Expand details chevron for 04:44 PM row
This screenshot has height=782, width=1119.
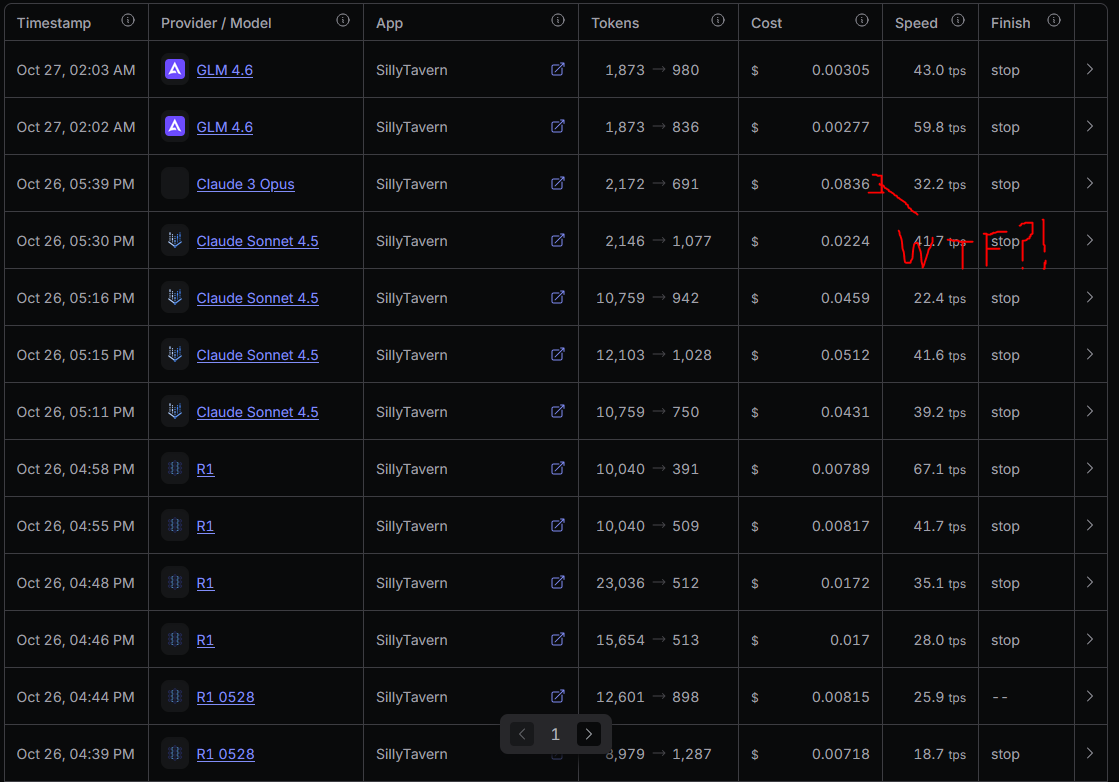click(x=1090, y=696)
